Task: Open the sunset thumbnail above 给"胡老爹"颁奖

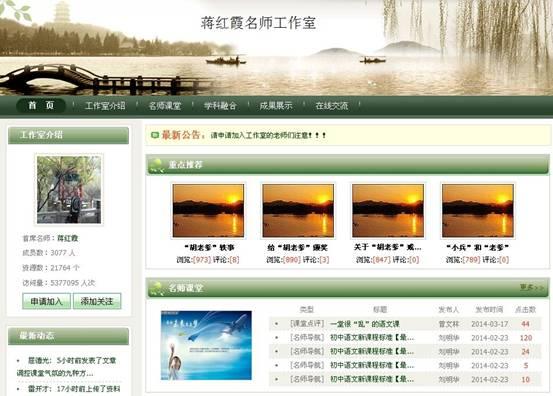Action: (298, 211)
